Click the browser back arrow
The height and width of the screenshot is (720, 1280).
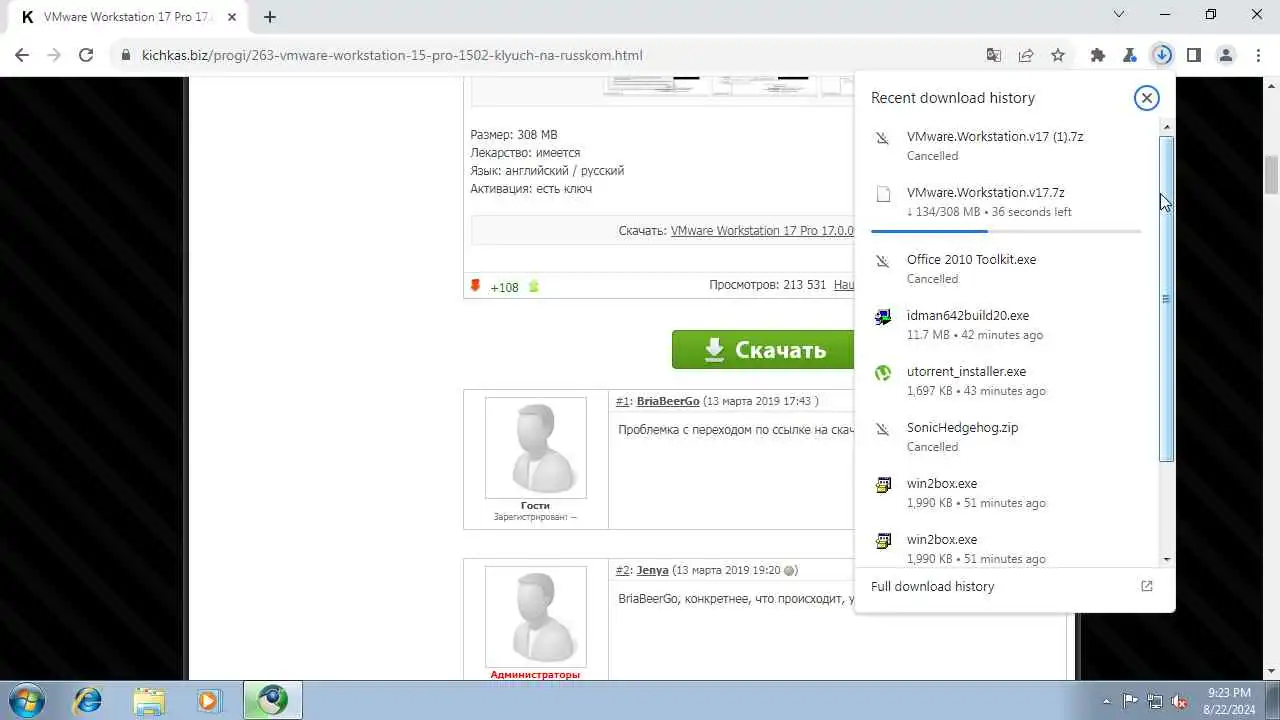coord(22,56)
